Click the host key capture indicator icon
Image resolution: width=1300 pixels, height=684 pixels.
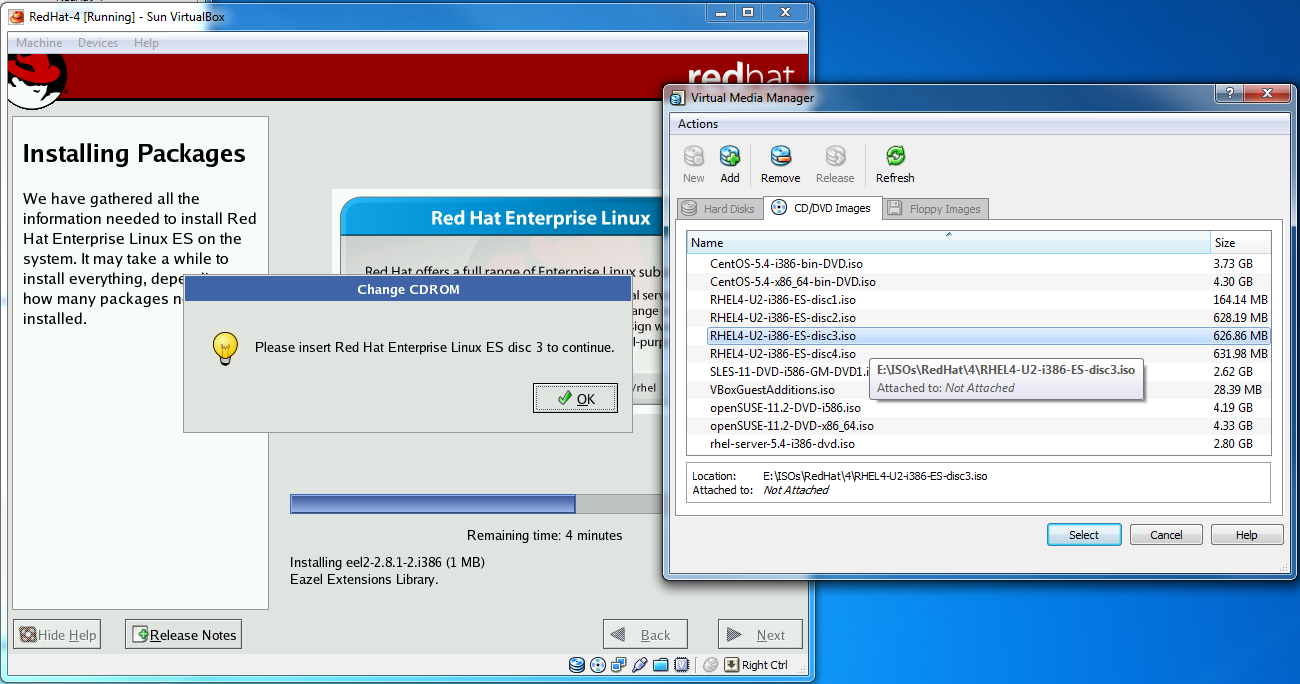point(732,665)
